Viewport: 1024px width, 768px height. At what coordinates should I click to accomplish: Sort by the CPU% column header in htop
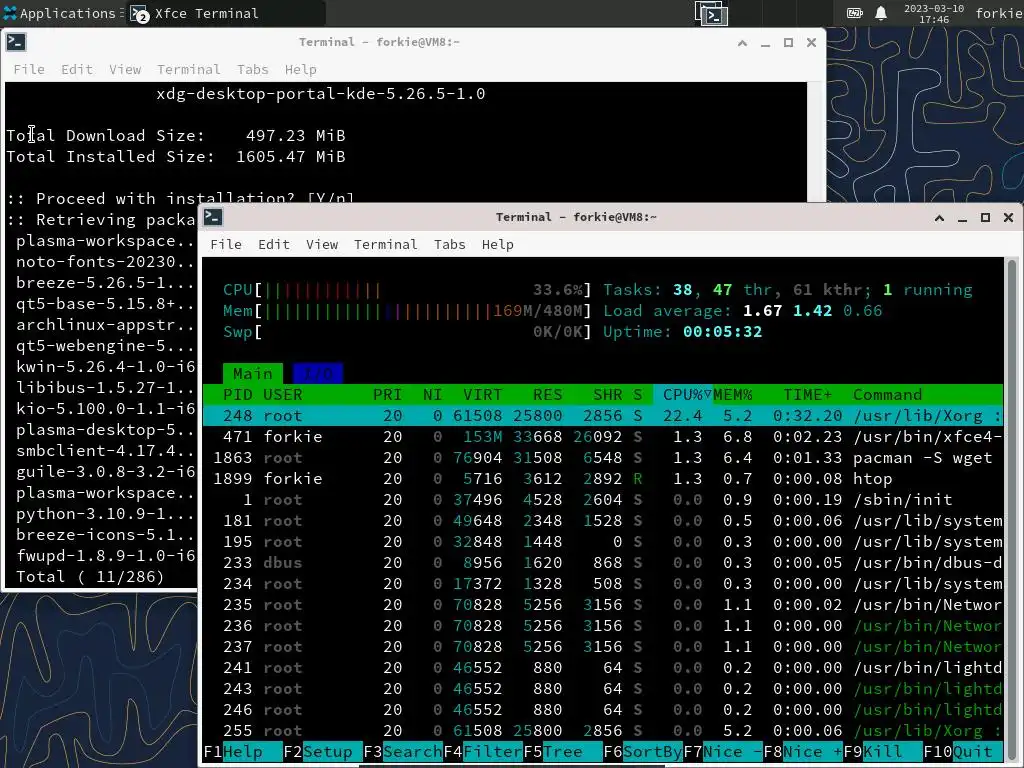(683, 394)
